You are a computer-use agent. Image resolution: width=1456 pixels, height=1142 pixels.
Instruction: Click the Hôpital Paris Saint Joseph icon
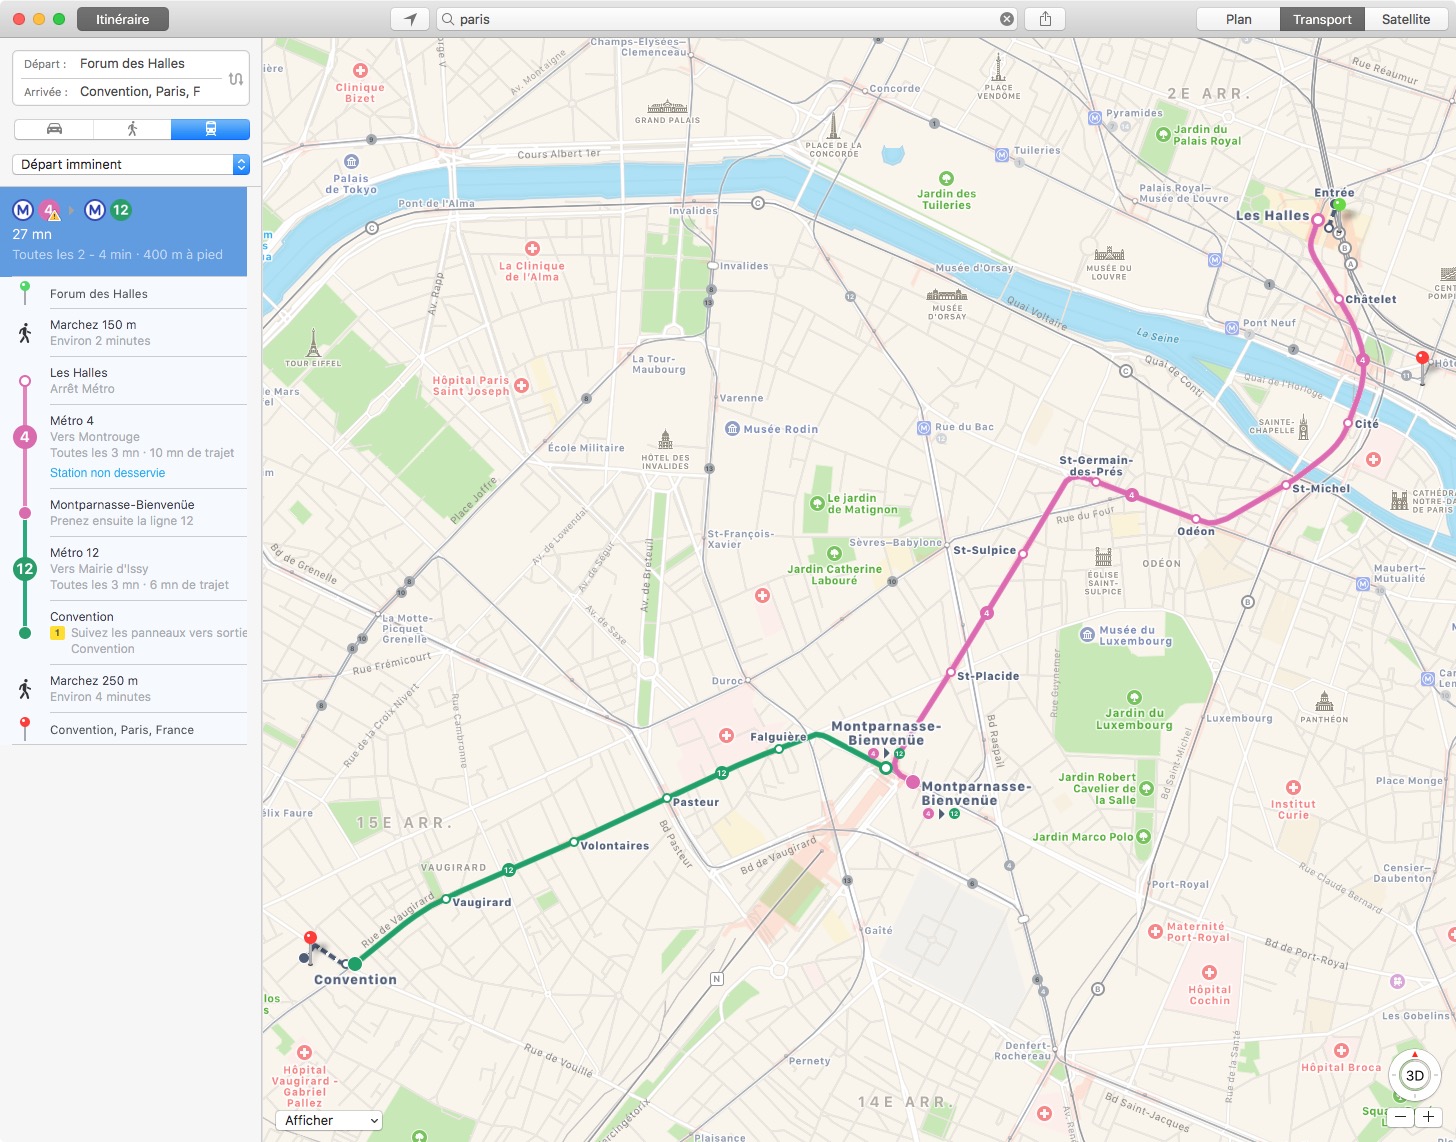tap(521, 385)
